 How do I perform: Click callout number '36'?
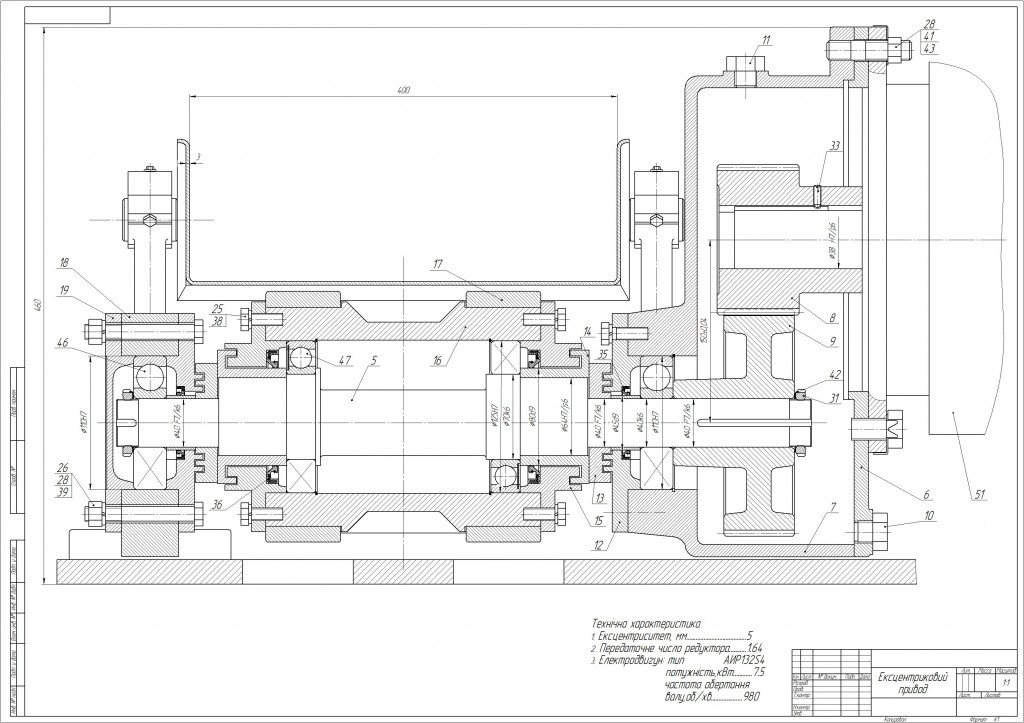[218, 504]
